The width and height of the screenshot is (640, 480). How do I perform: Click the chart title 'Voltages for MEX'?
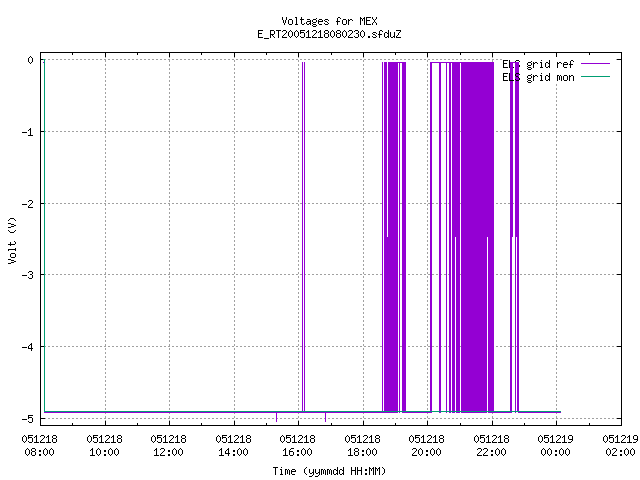coord(329,21)
